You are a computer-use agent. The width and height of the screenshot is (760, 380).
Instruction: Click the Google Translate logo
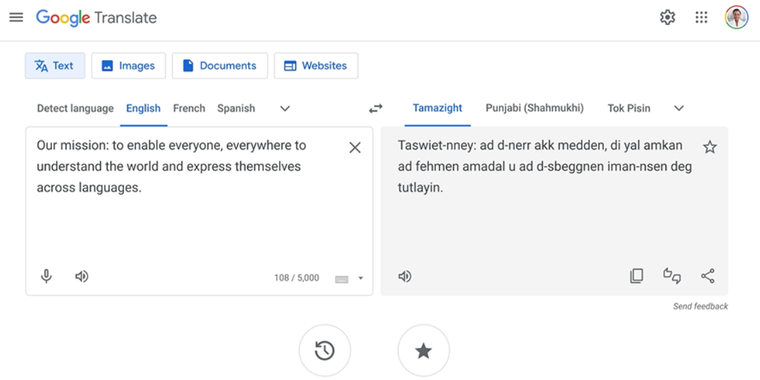pyautogui.click(x=96, y=18)
